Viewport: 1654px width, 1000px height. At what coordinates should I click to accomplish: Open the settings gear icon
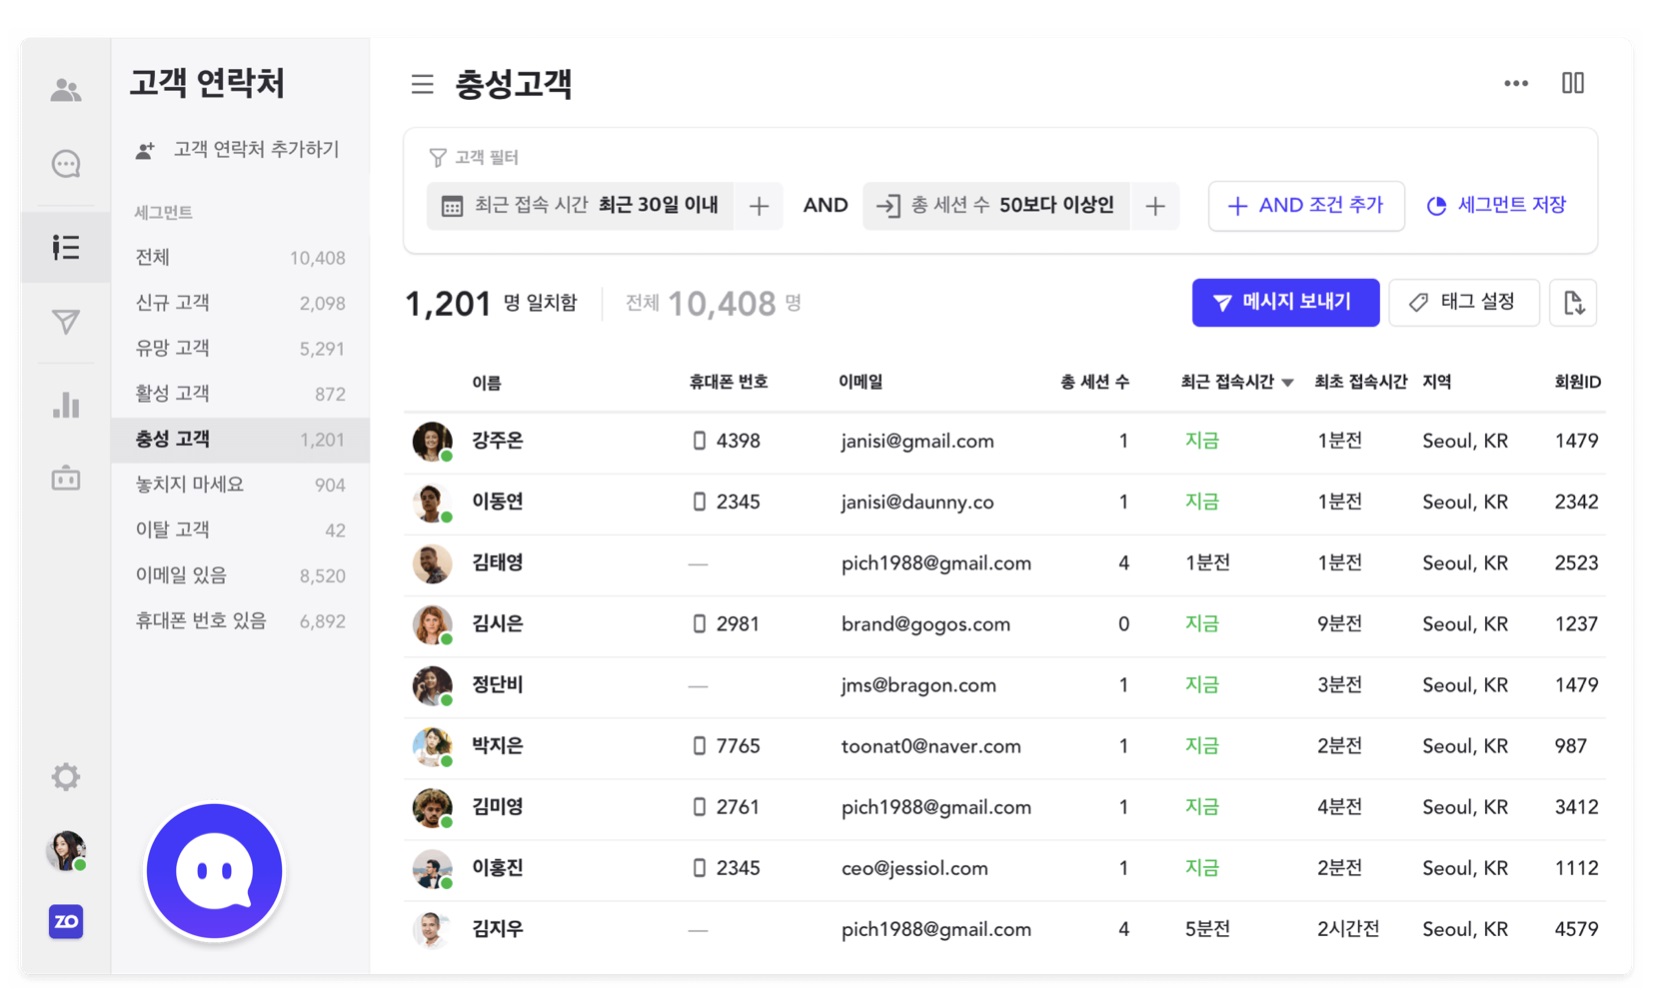pos(66,776)
